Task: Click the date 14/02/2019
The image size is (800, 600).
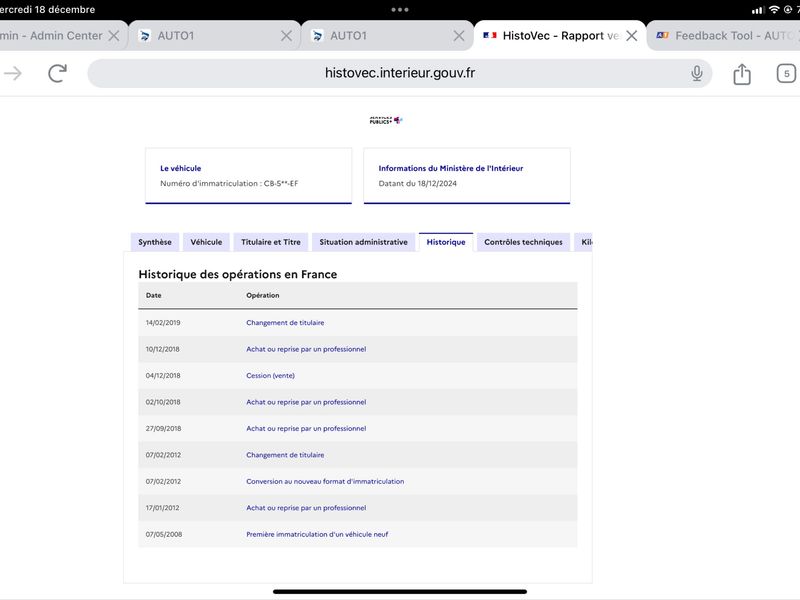Action: click(163, 323)
